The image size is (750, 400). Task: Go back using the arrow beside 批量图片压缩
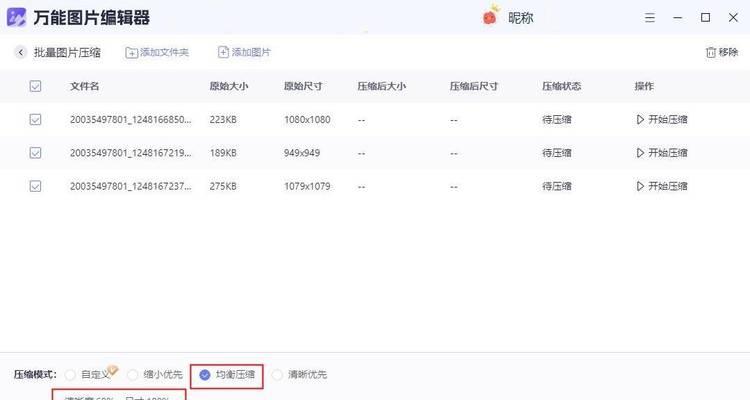click(x=21, y=52)
